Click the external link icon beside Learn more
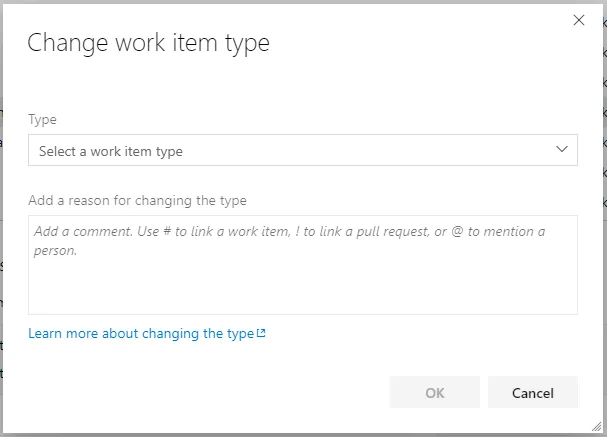 pos(262,334)
